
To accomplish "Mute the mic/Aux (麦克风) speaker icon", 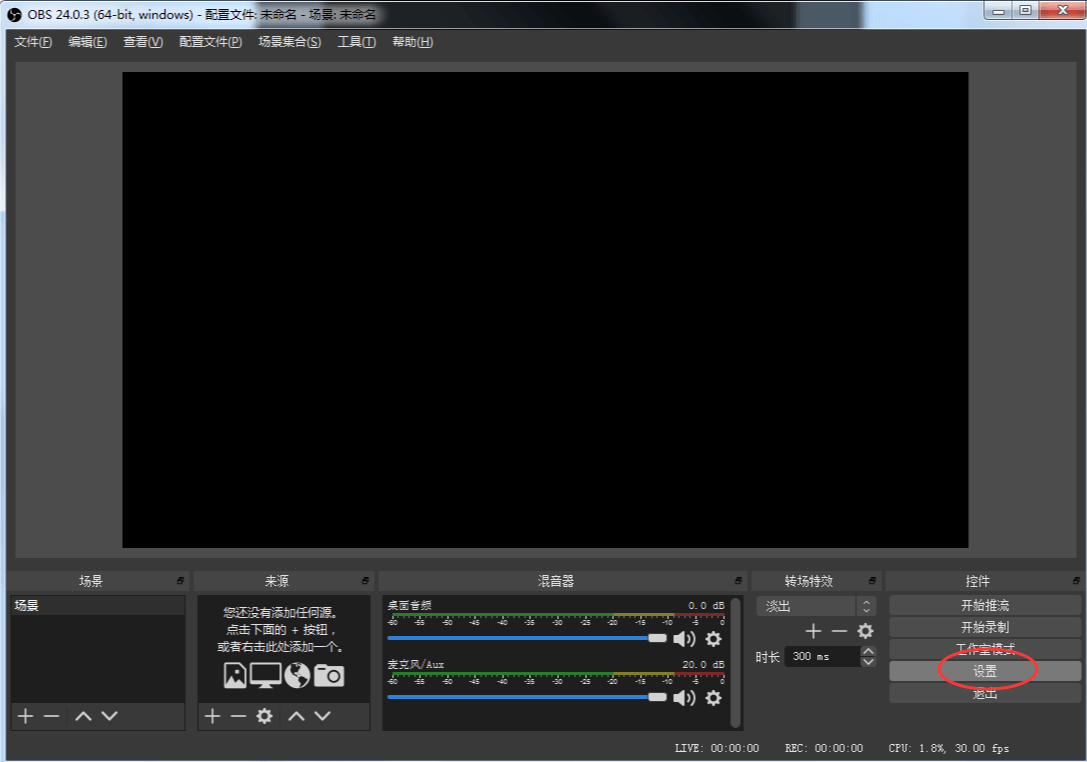I will pos(684,698).
